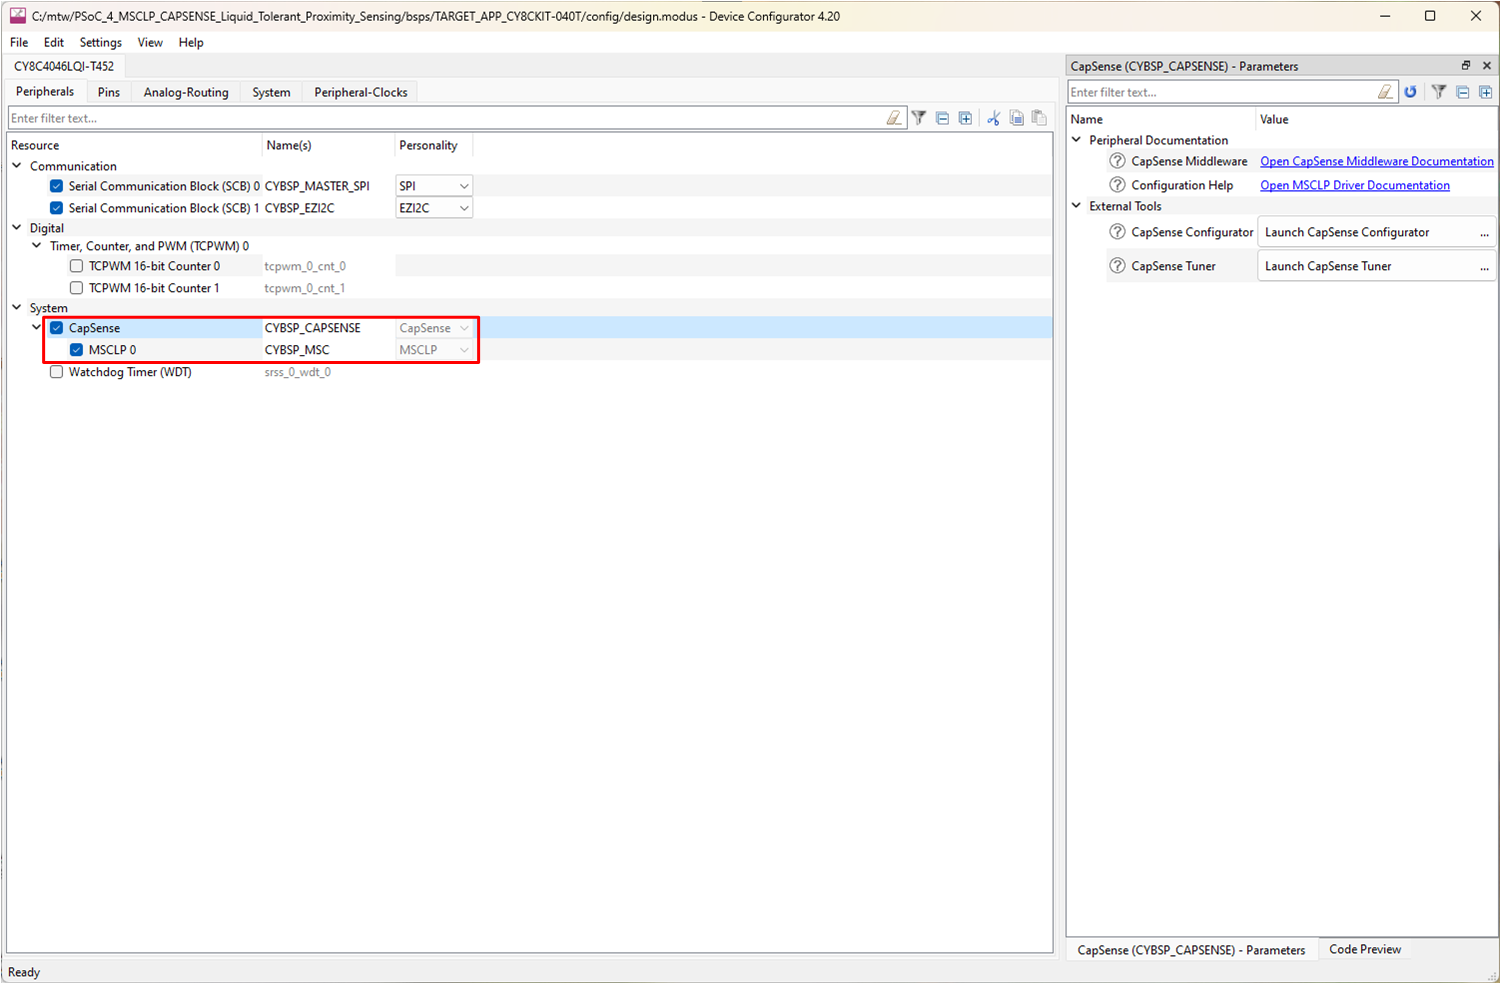Screen dimensions: 1501x984
Task: Open the Settings menu
Action: pos(101,42)
